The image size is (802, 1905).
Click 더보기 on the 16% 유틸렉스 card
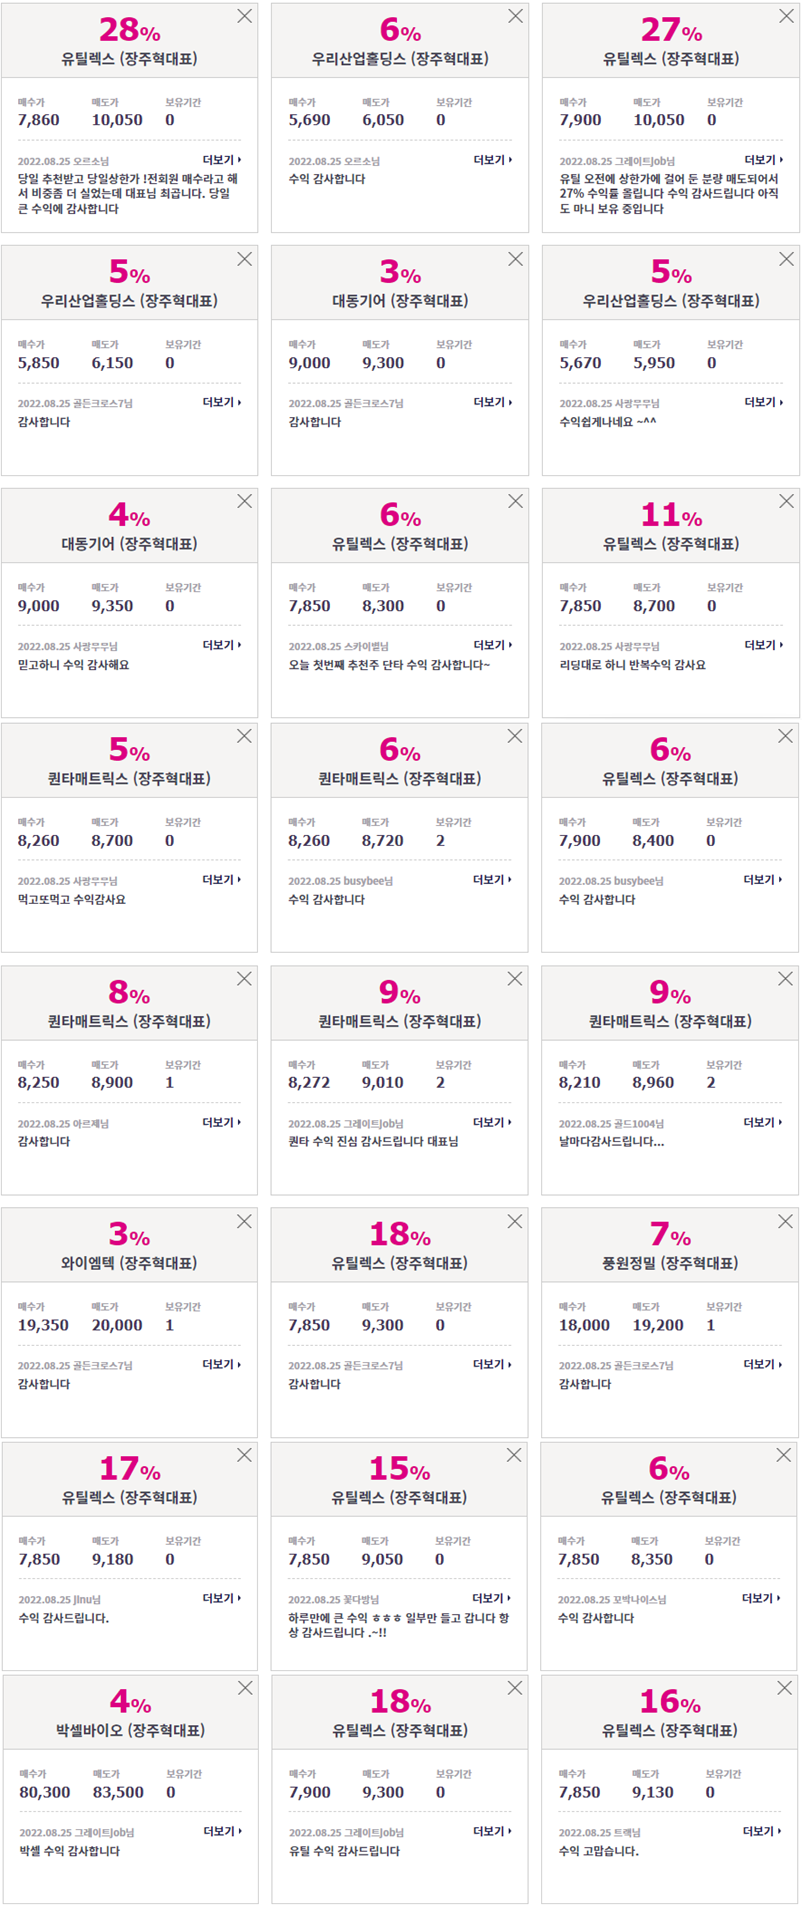(x=762, y=1832)
